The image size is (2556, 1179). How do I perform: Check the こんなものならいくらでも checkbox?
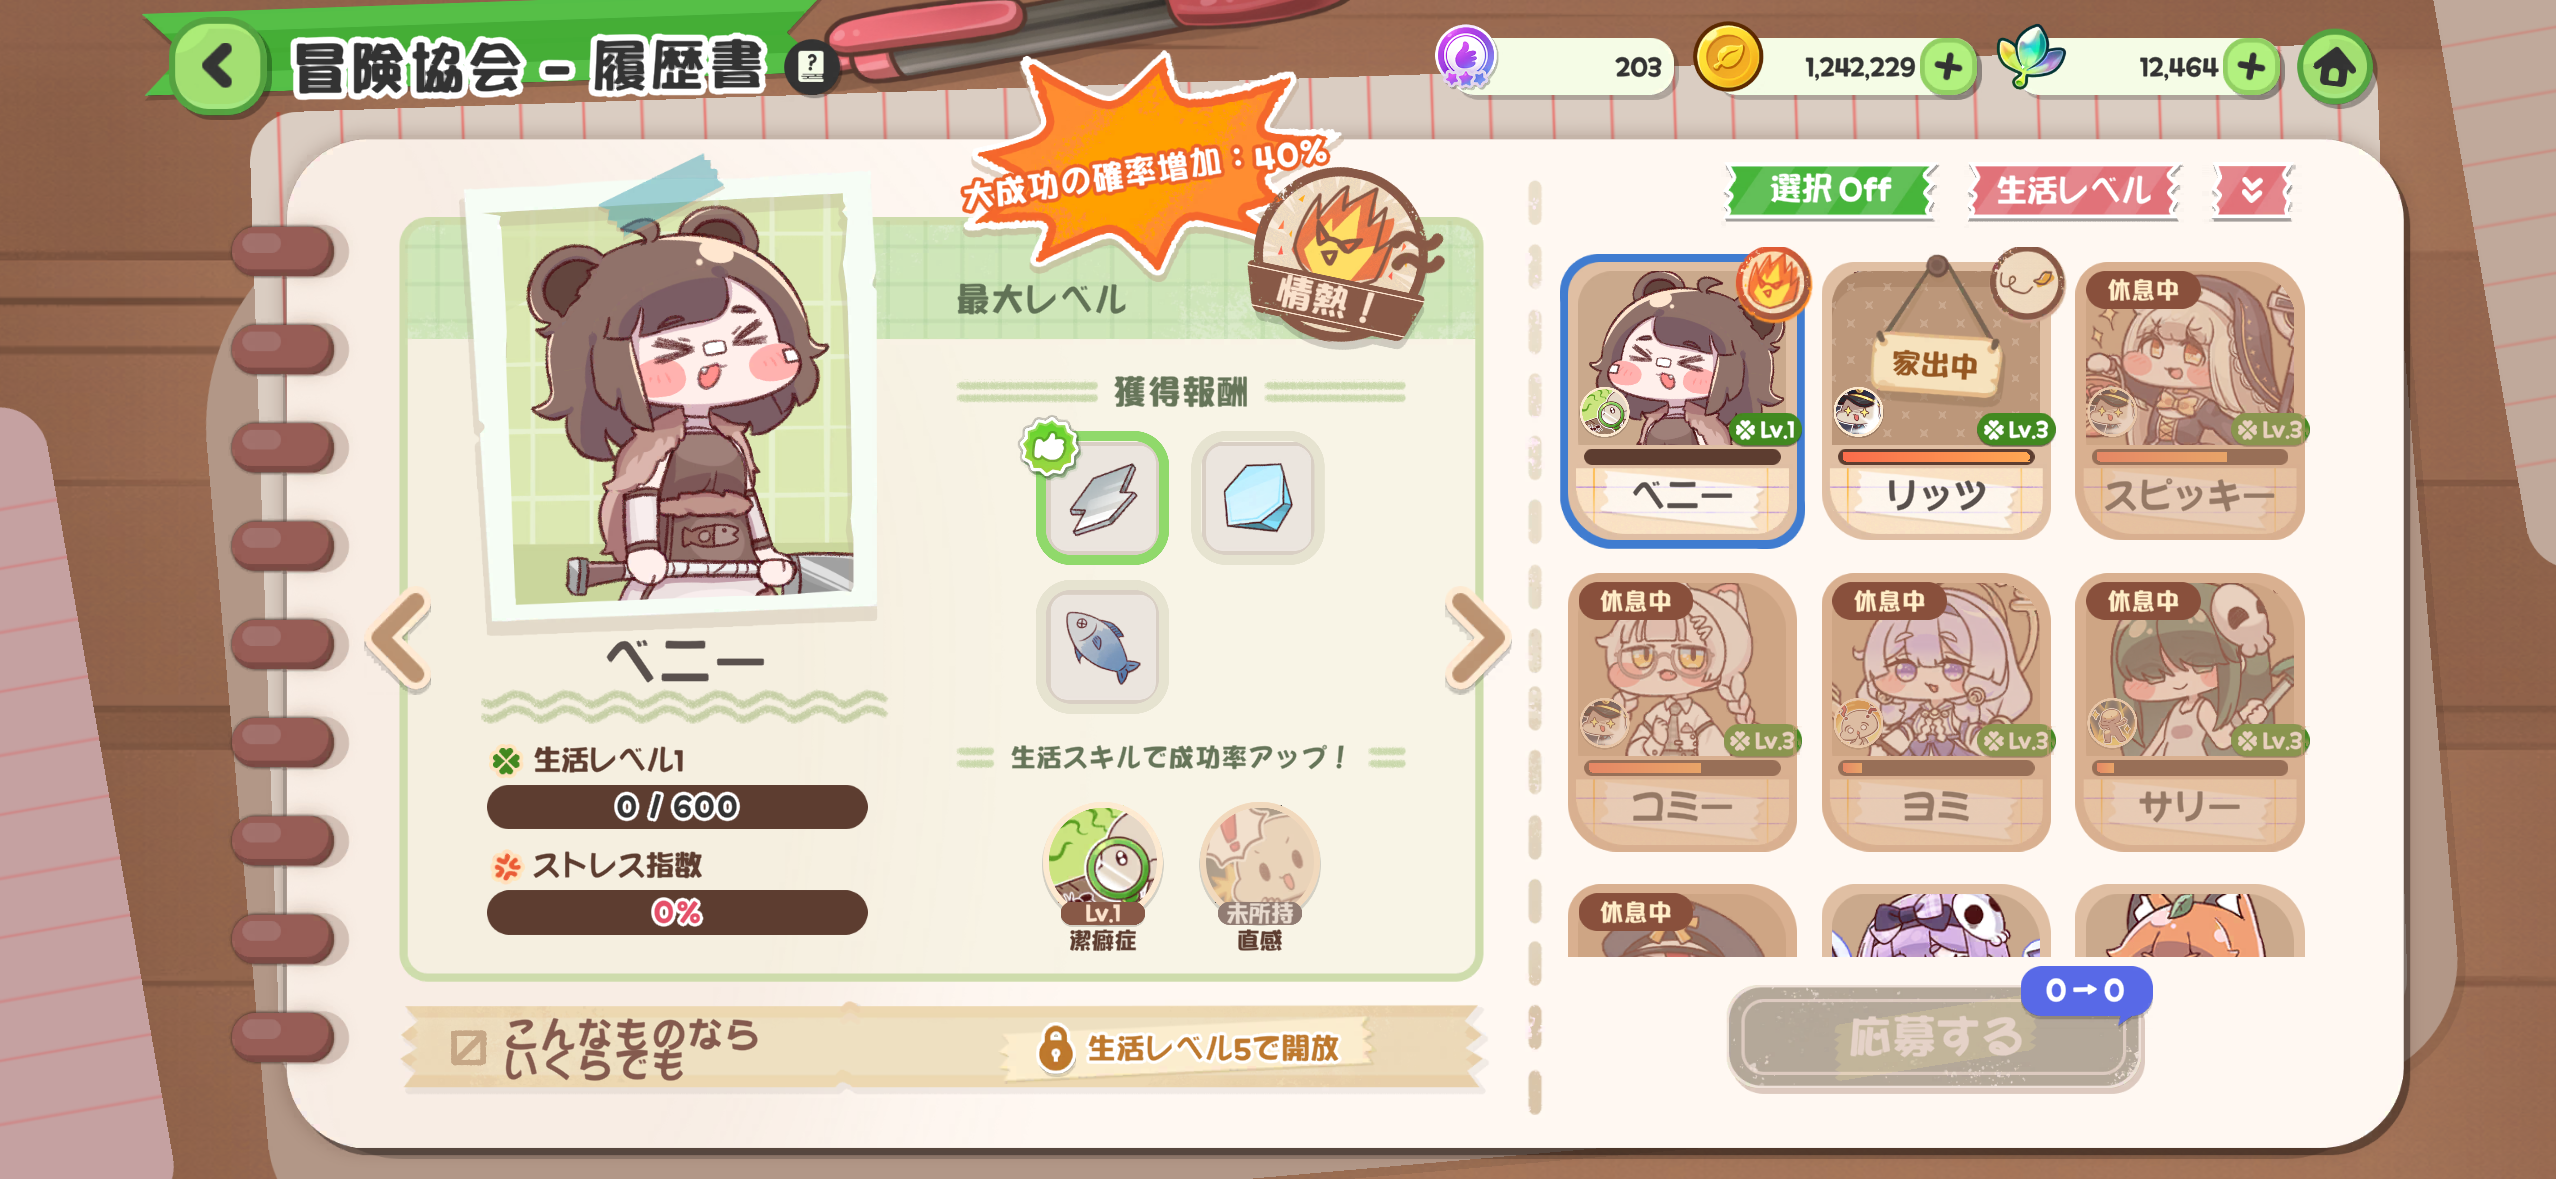pyautogui.click(x=468, y=1047)
